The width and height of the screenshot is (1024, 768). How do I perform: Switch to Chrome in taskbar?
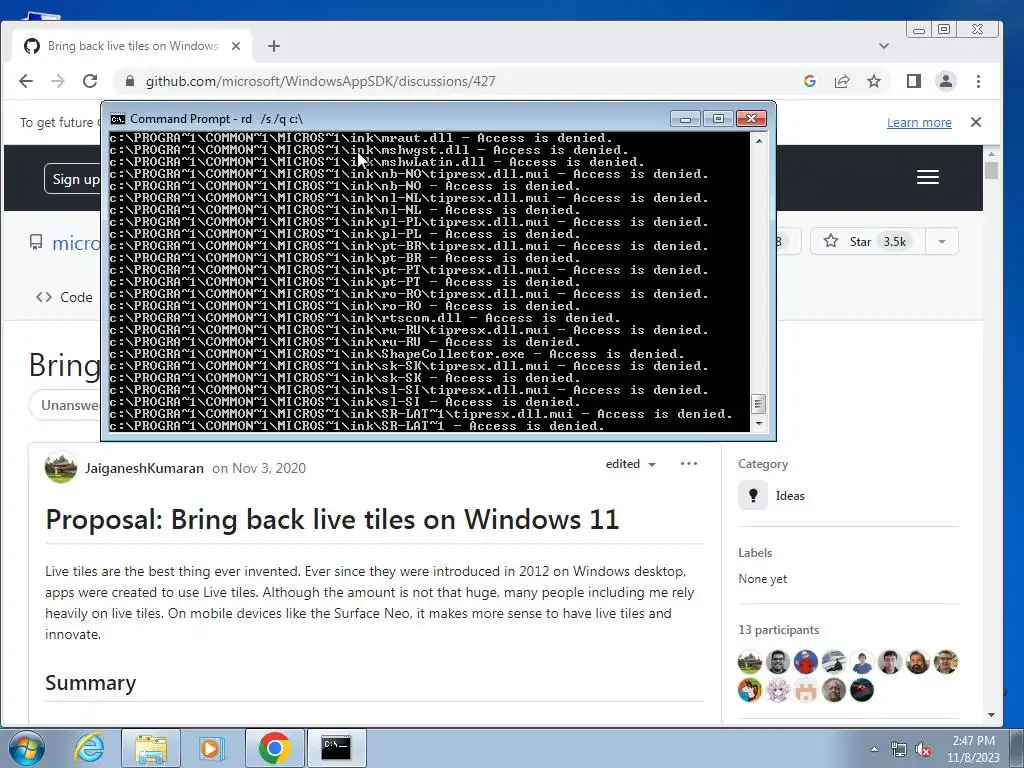(x=274, y=748)
